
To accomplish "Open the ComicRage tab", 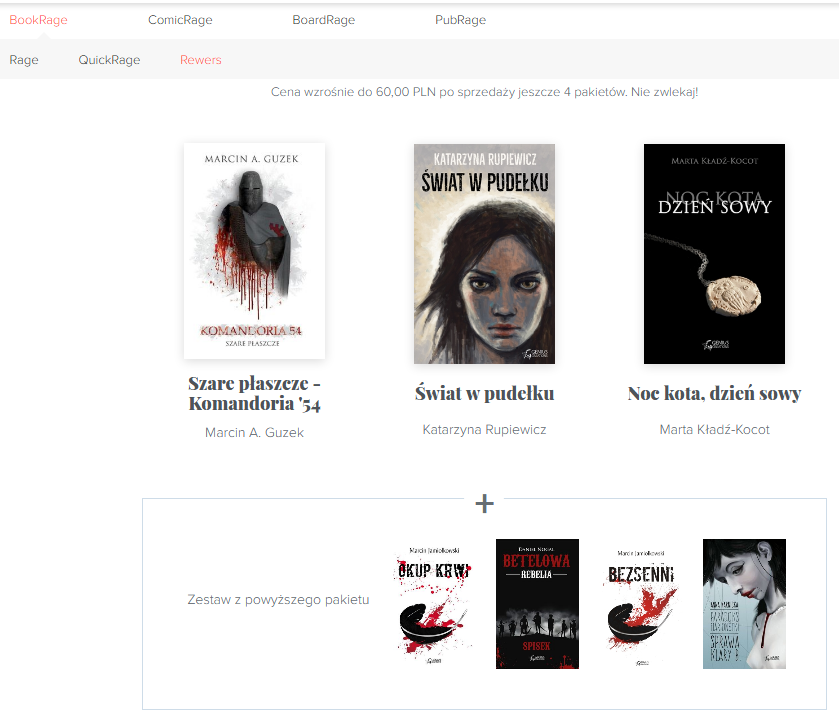I will pos(180,20).
